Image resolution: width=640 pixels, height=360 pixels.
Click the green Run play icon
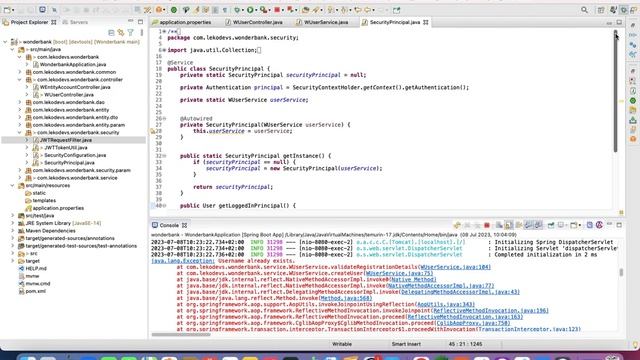[250, 10]
